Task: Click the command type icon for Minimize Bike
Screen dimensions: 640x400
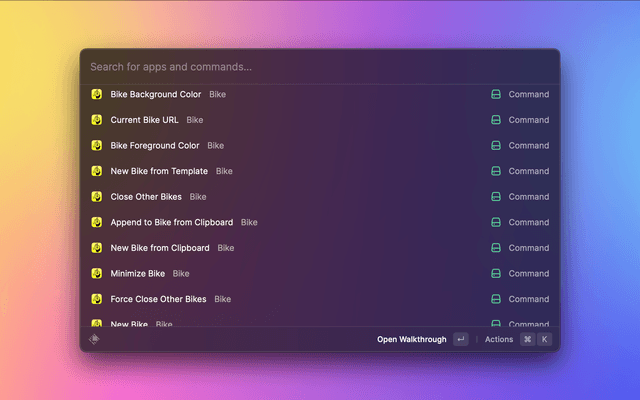Action: coord(495,273)
